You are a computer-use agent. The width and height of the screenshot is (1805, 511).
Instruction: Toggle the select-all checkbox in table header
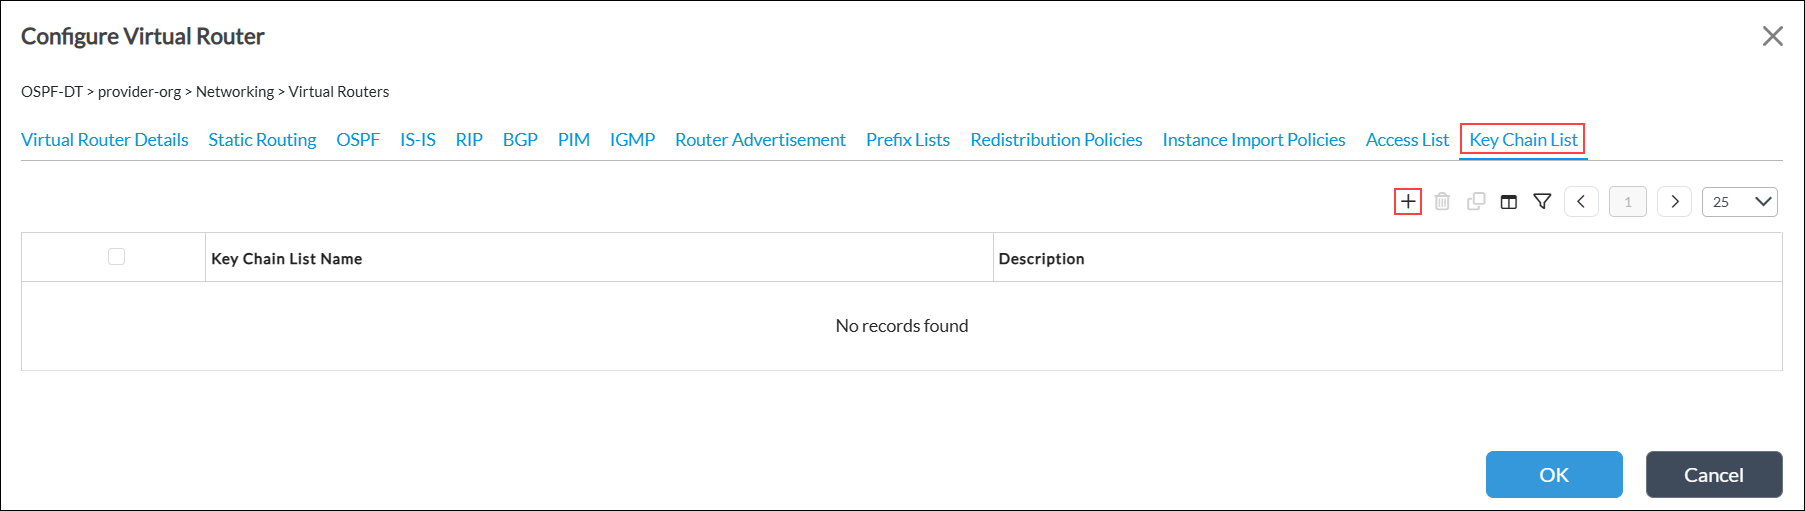pos(116,257)
